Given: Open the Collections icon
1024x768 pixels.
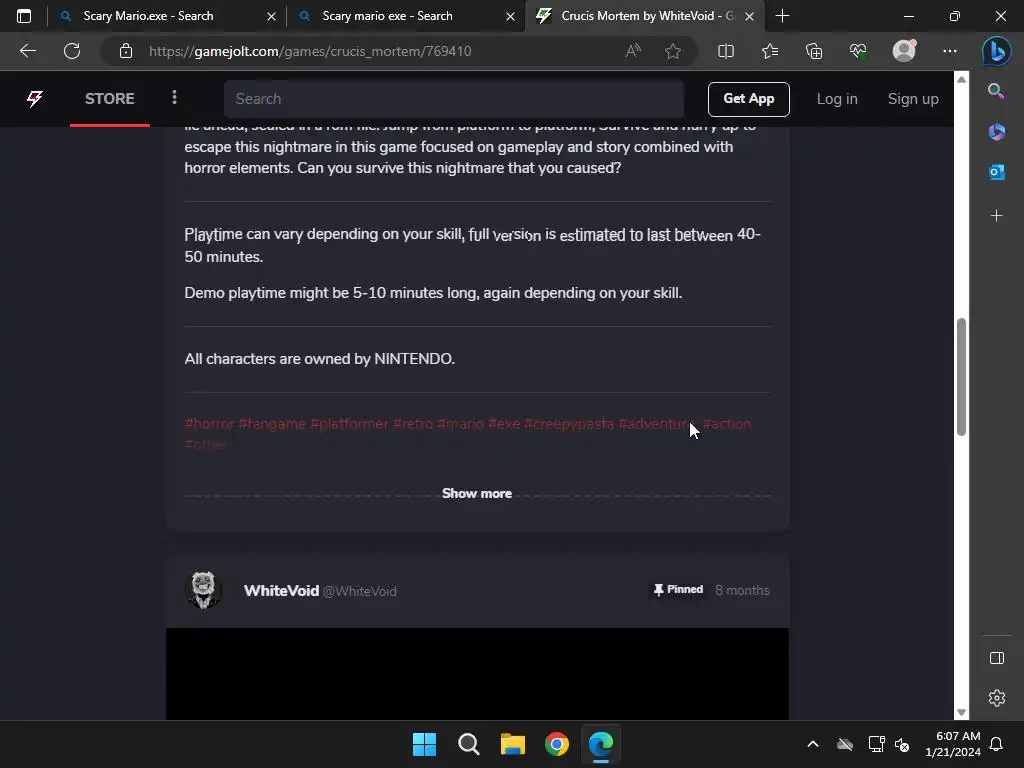Looking at the screenshot, I should pyautogui.click(x=814, y=51).
